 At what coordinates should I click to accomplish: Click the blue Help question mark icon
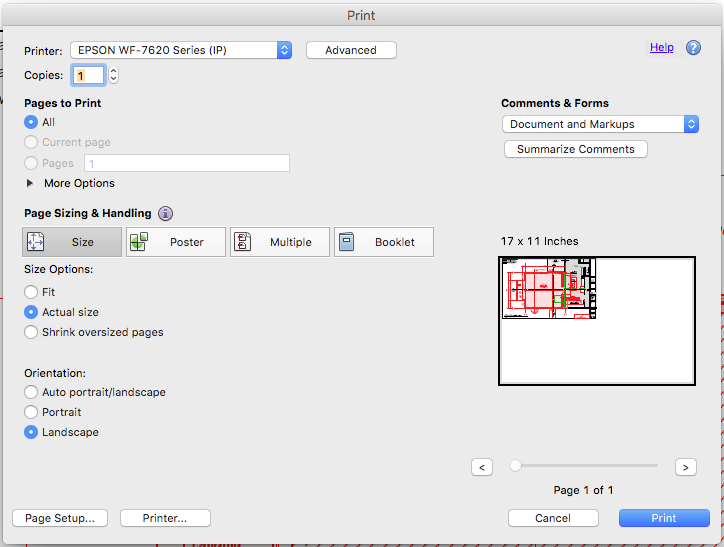[x=693, y=48]
